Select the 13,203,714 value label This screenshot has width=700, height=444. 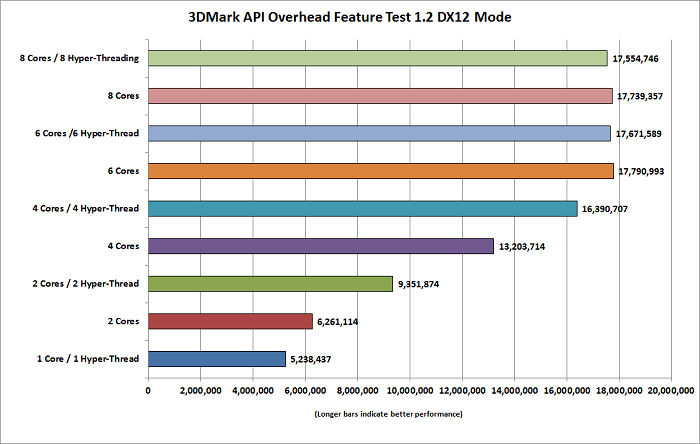(522, 247)
